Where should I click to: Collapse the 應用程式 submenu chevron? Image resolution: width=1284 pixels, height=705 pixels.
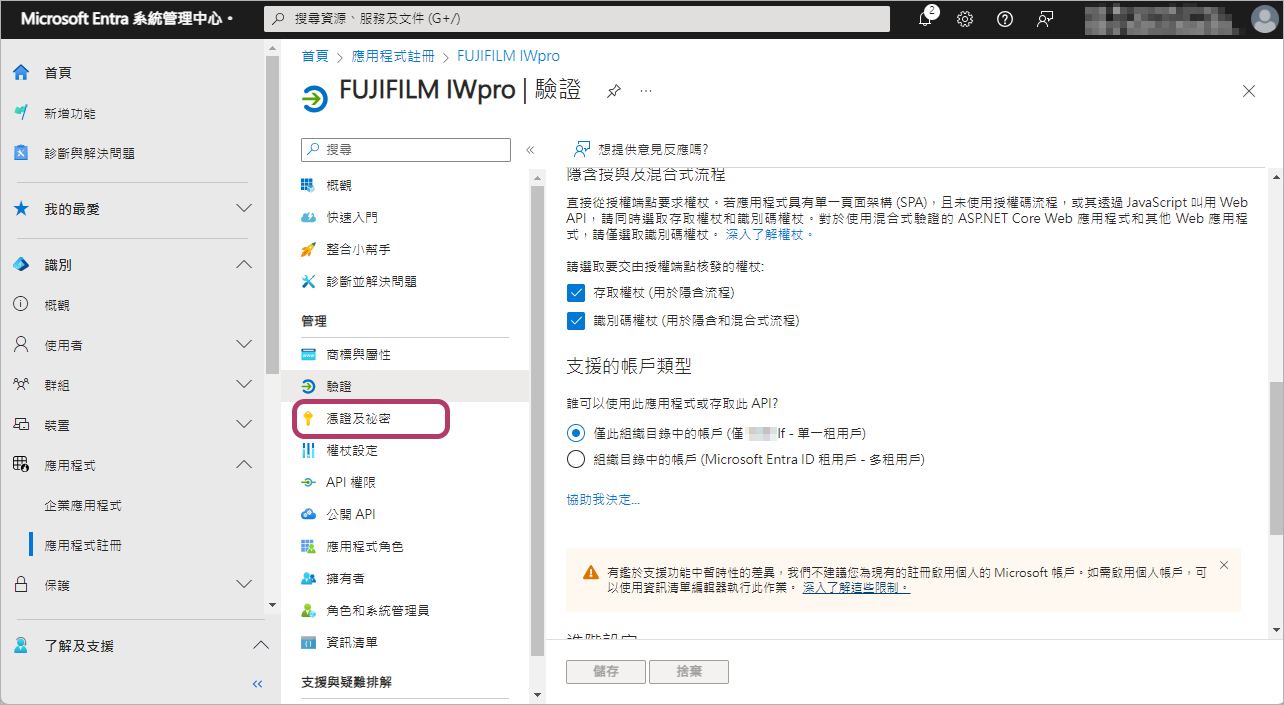tap(244, 465)
